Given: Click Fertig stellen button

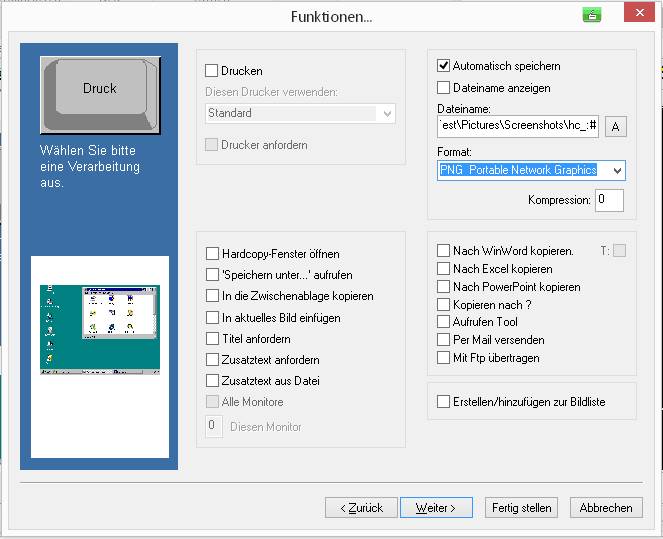Looking at the screenshot, I should point(521,507).
